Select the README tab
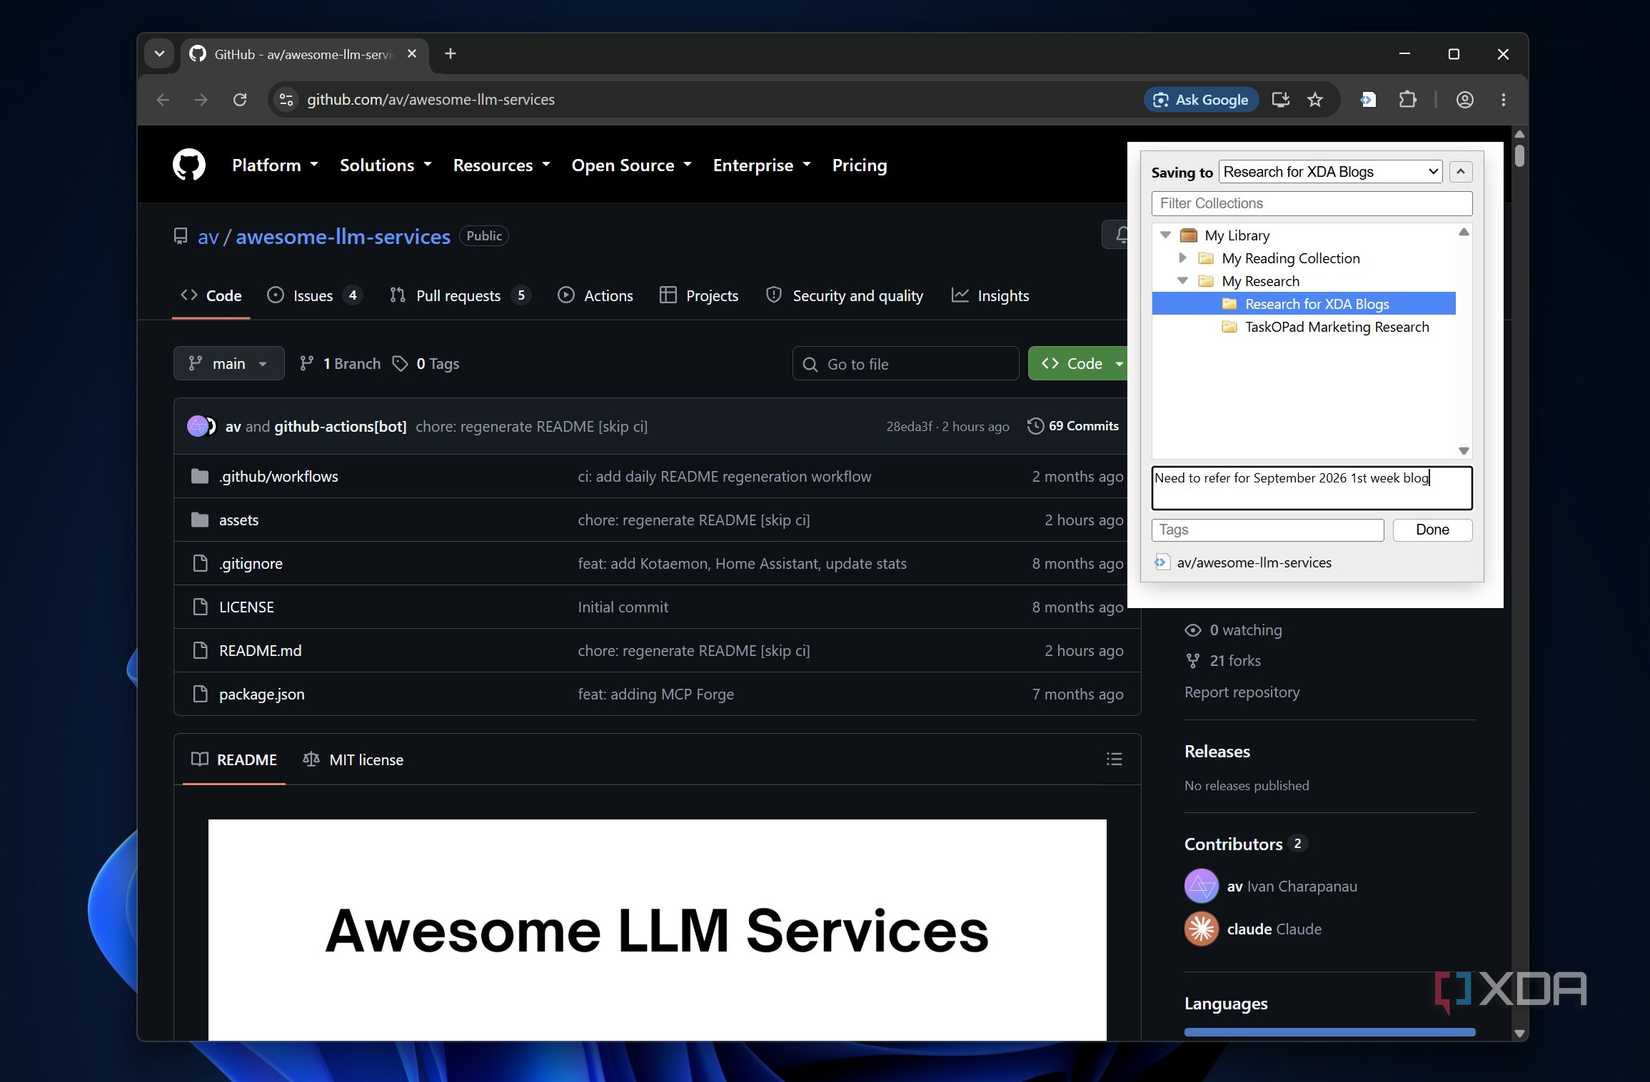This screenshot has width=1650, height=1082. click(234, 760)
